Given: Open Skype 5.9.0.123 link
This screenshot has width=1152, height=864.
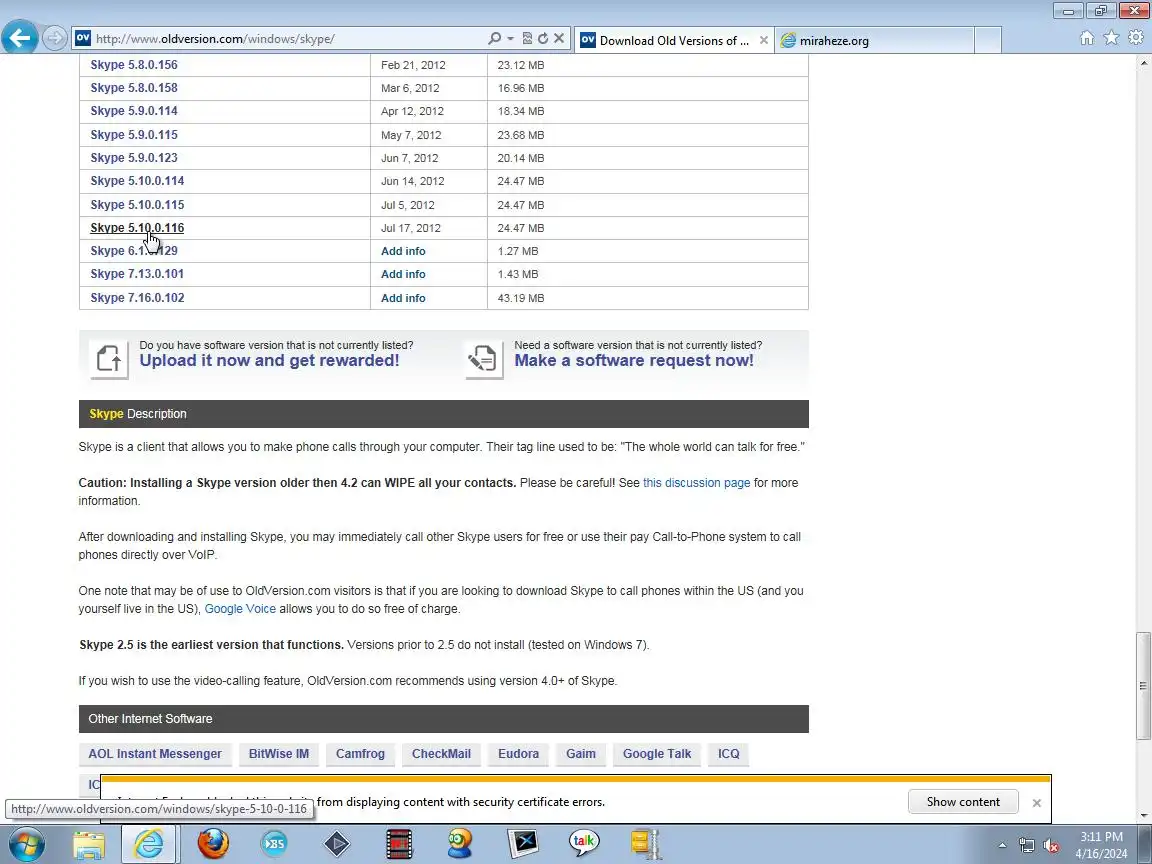Looking at the screenshot, I should tap(134, 157).
